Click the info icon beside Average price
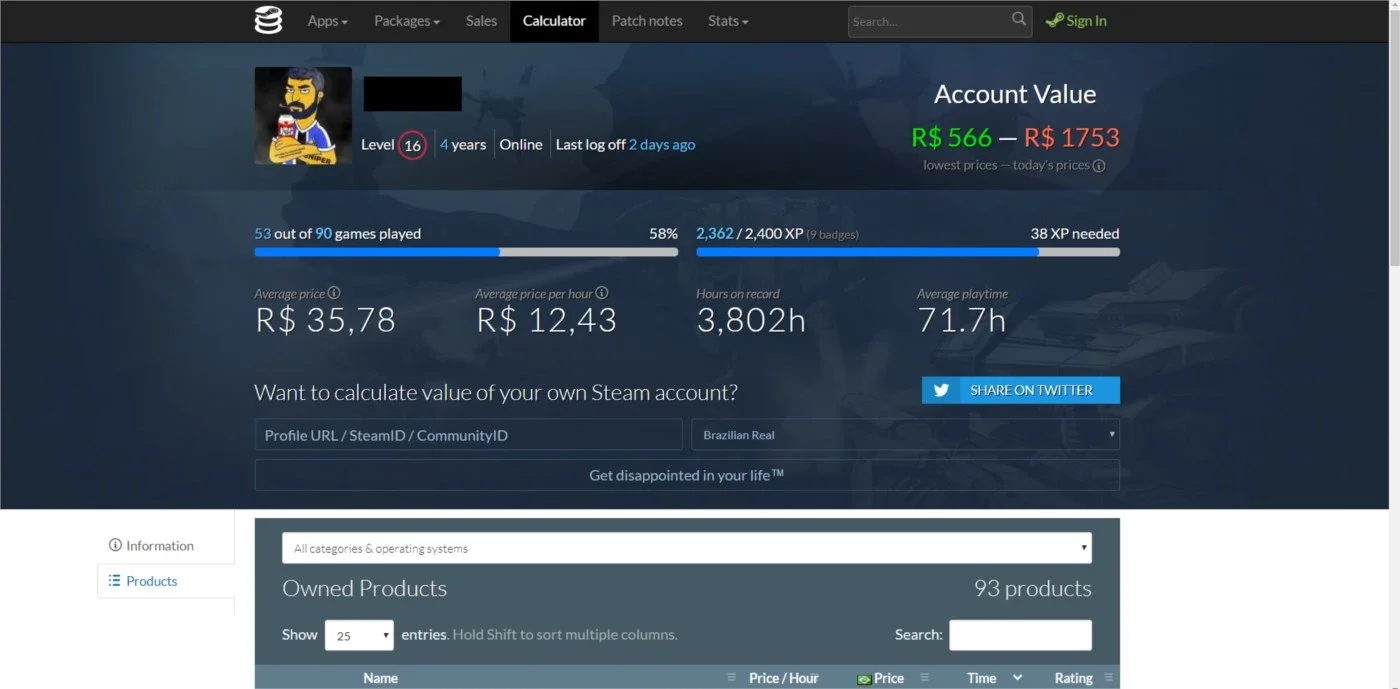The image size is (1400, 689). (334, 293)
